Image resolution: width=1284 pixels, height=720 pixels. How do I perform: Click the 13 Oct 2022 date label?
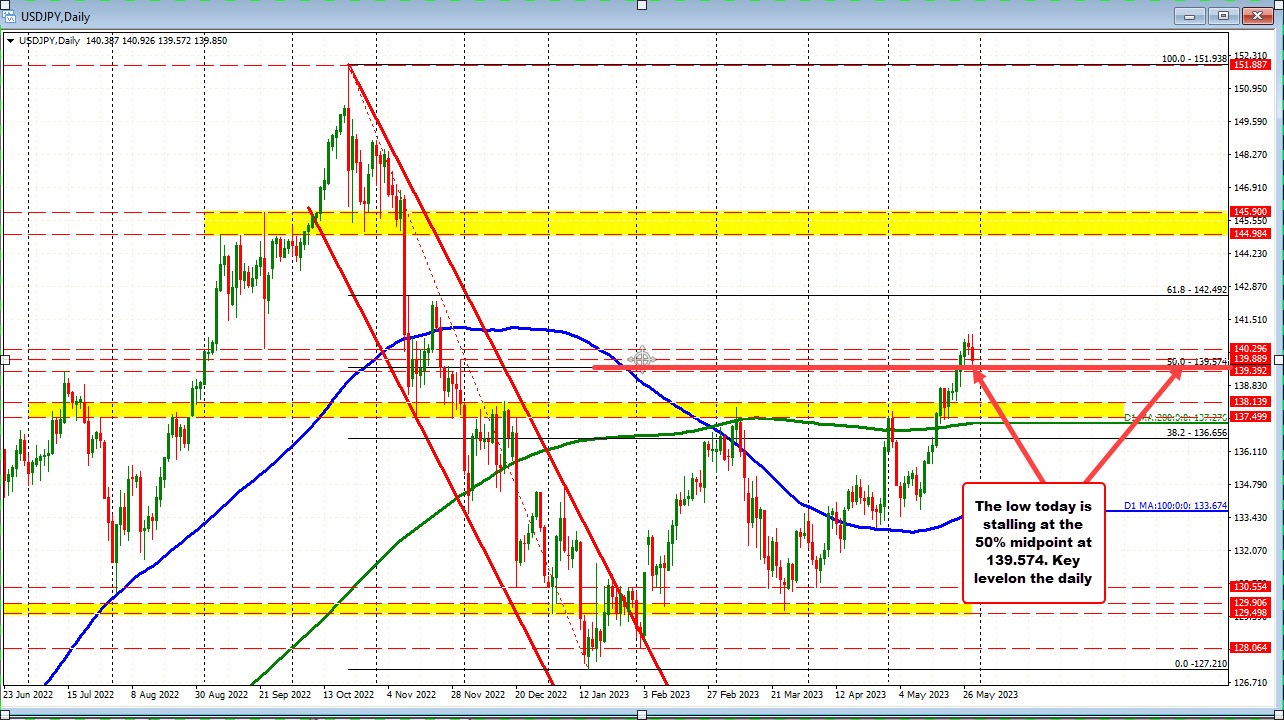(347, 694)
